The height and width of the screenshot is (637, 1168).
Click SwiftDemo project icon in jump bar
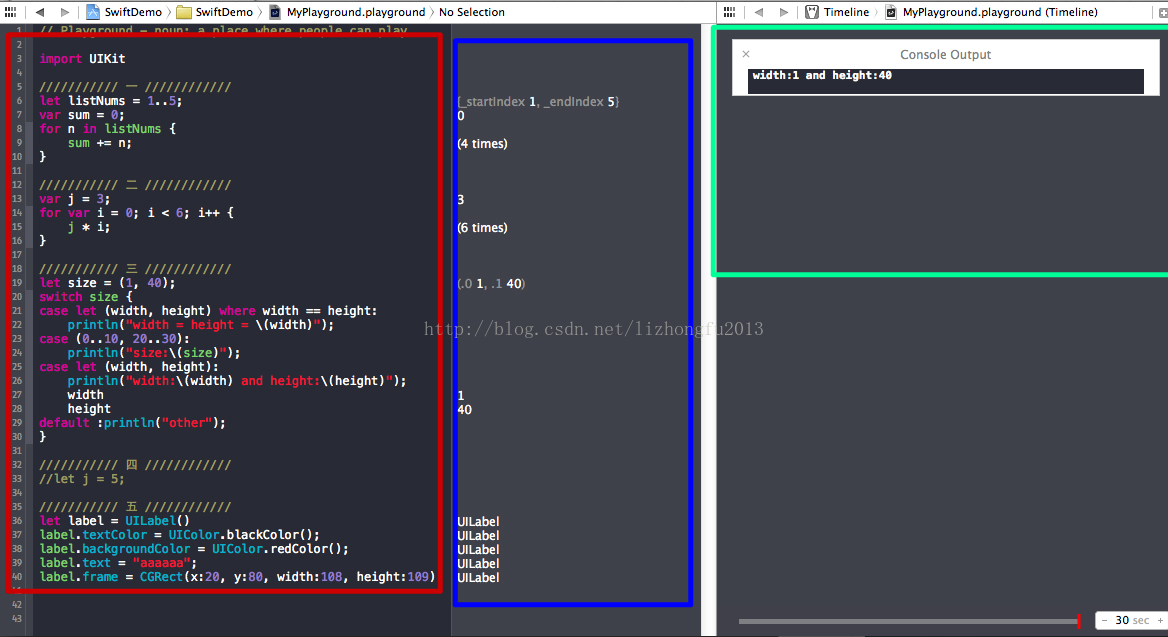pos(93,12)
